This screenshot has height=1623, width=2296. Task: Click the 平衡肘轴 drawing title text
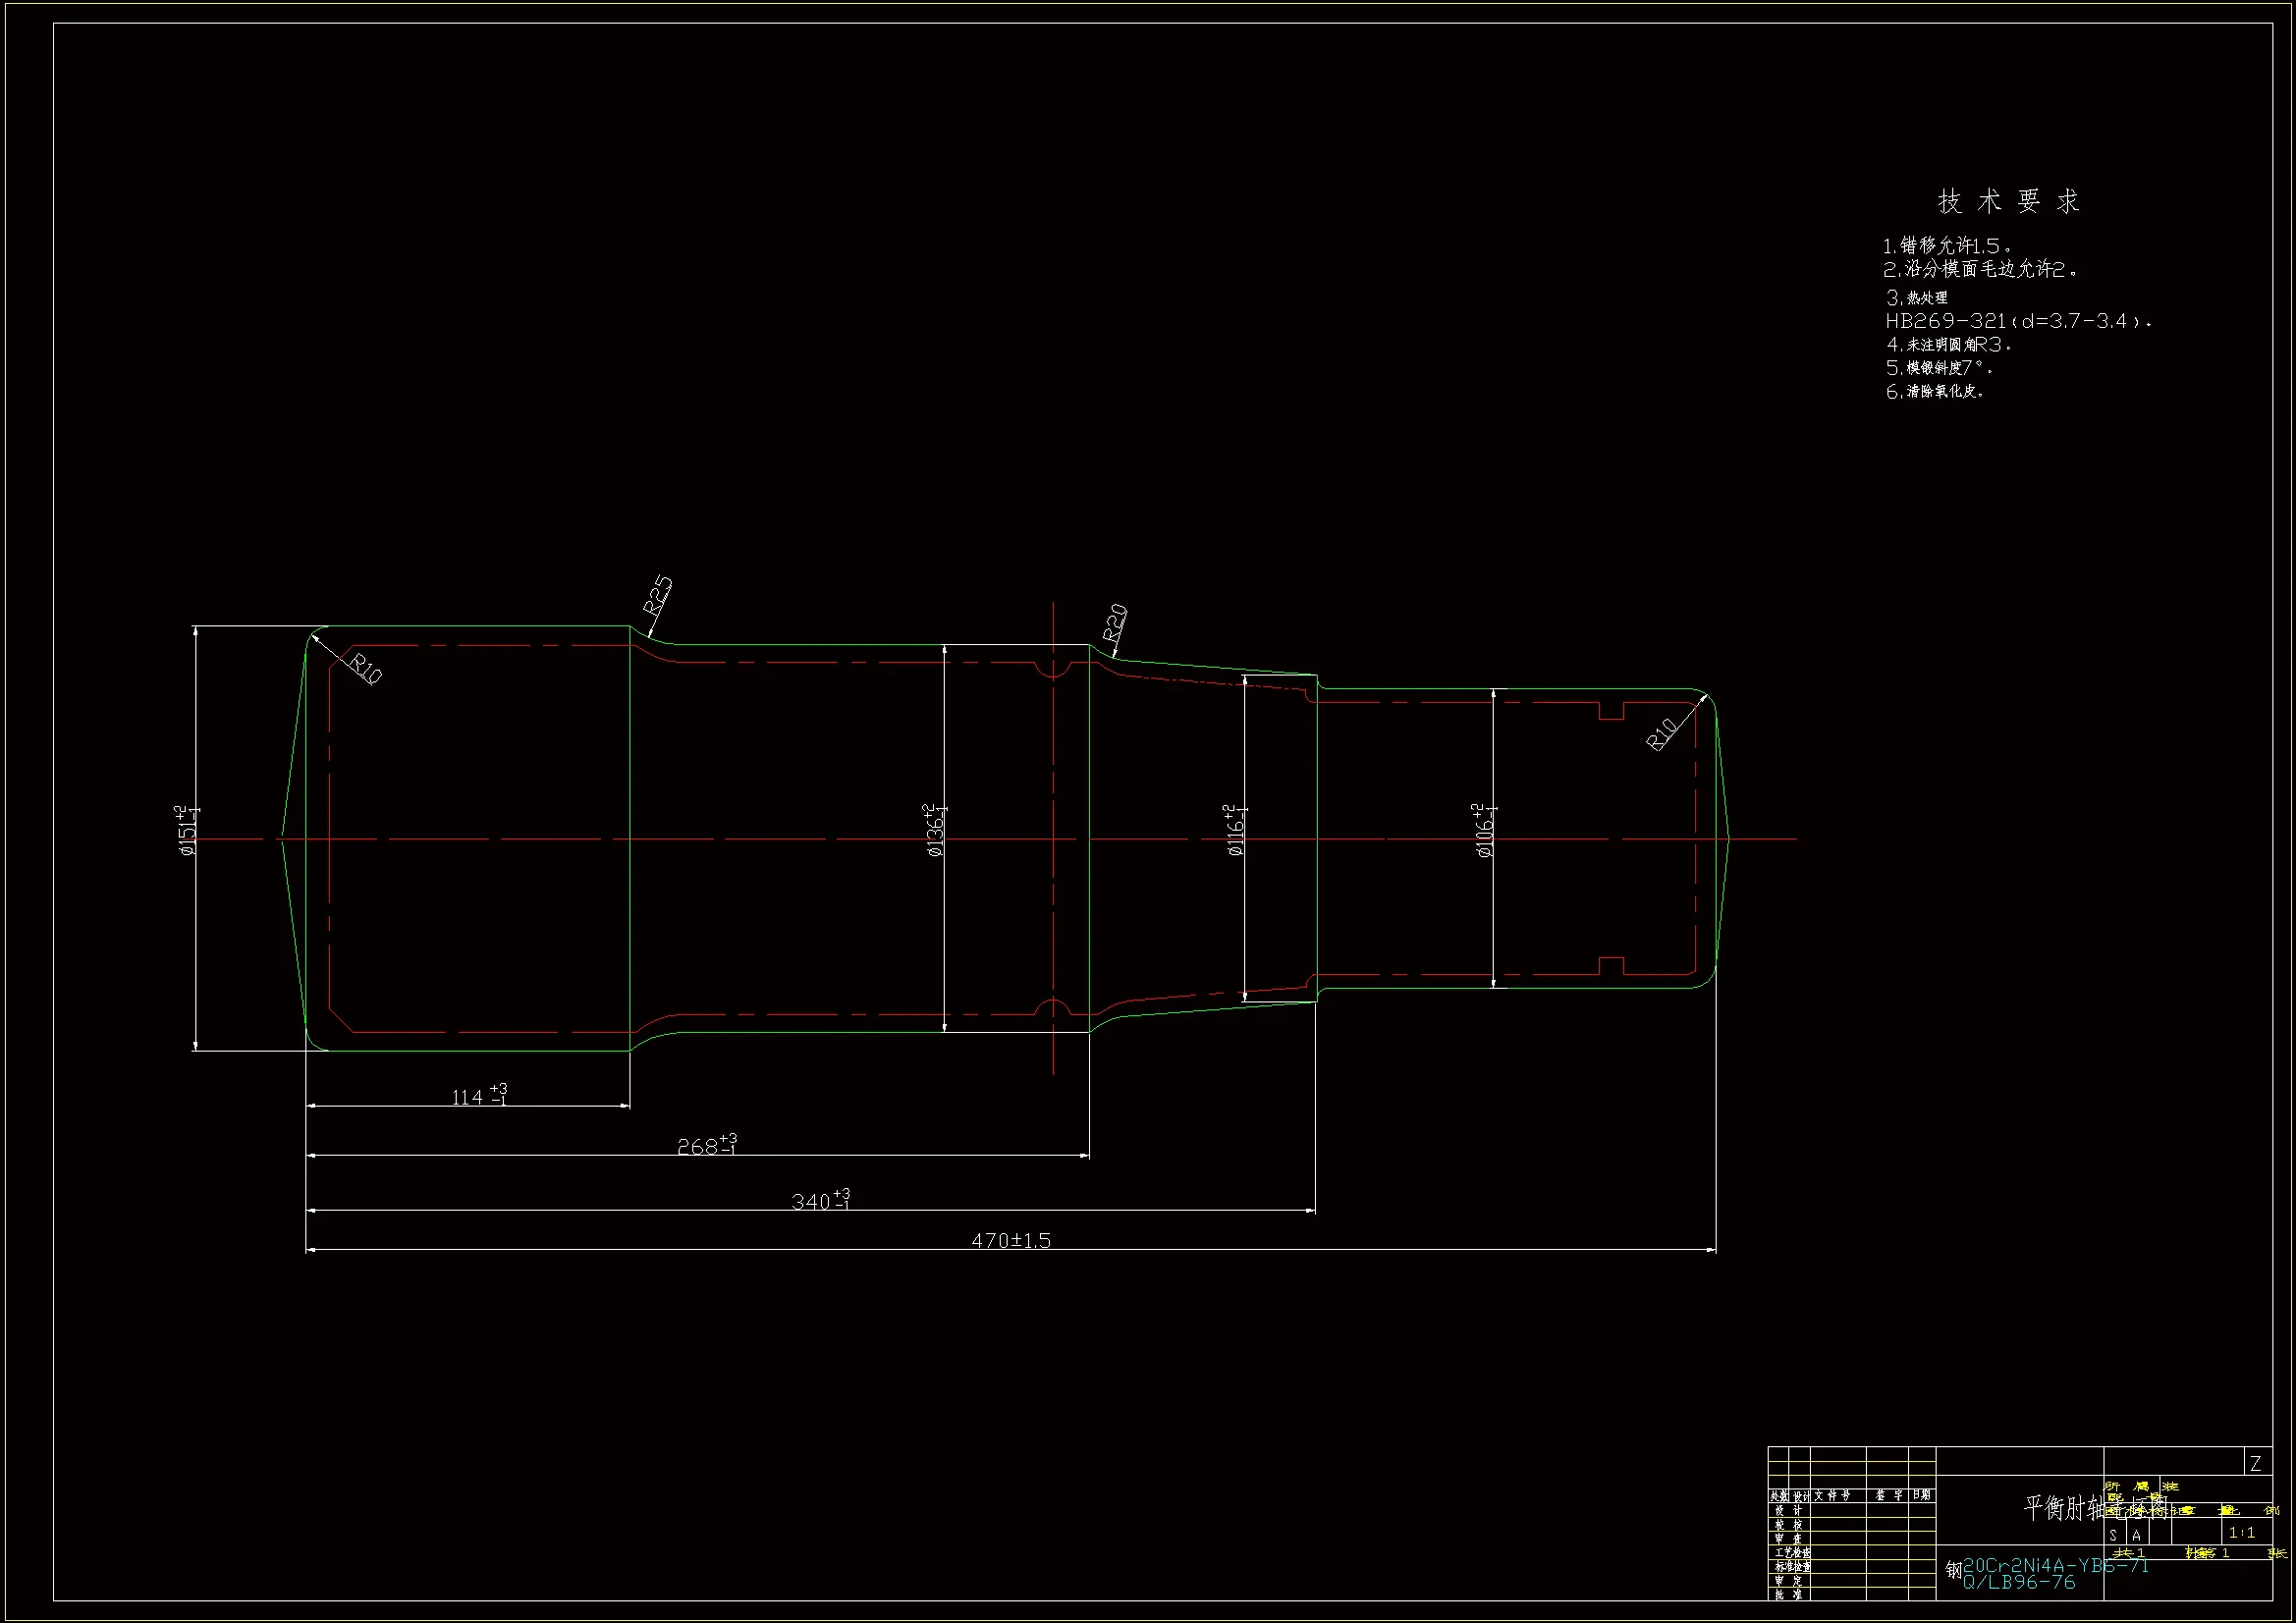tap(2064, 1507)
